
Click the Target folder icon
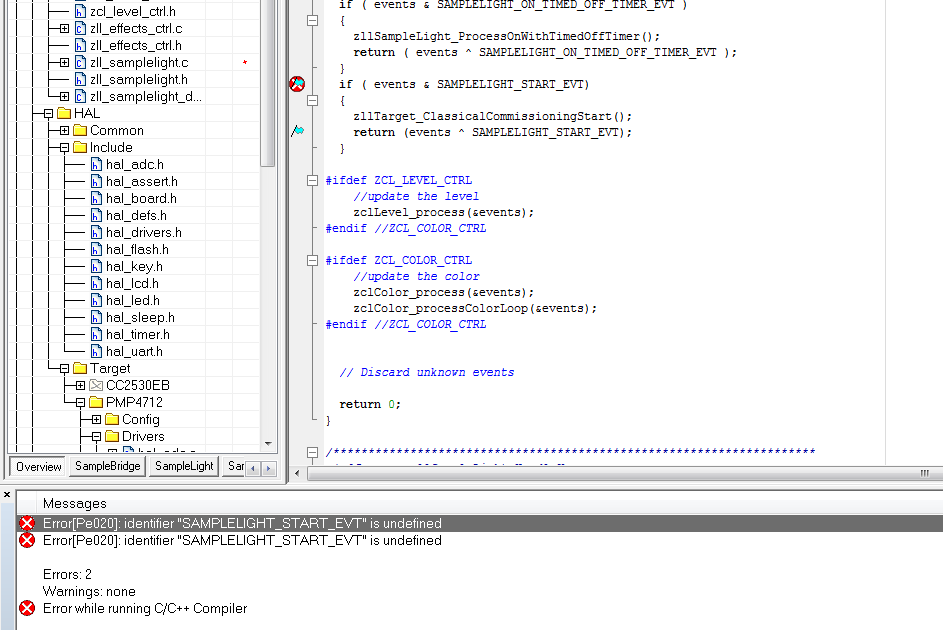(80, 368)
